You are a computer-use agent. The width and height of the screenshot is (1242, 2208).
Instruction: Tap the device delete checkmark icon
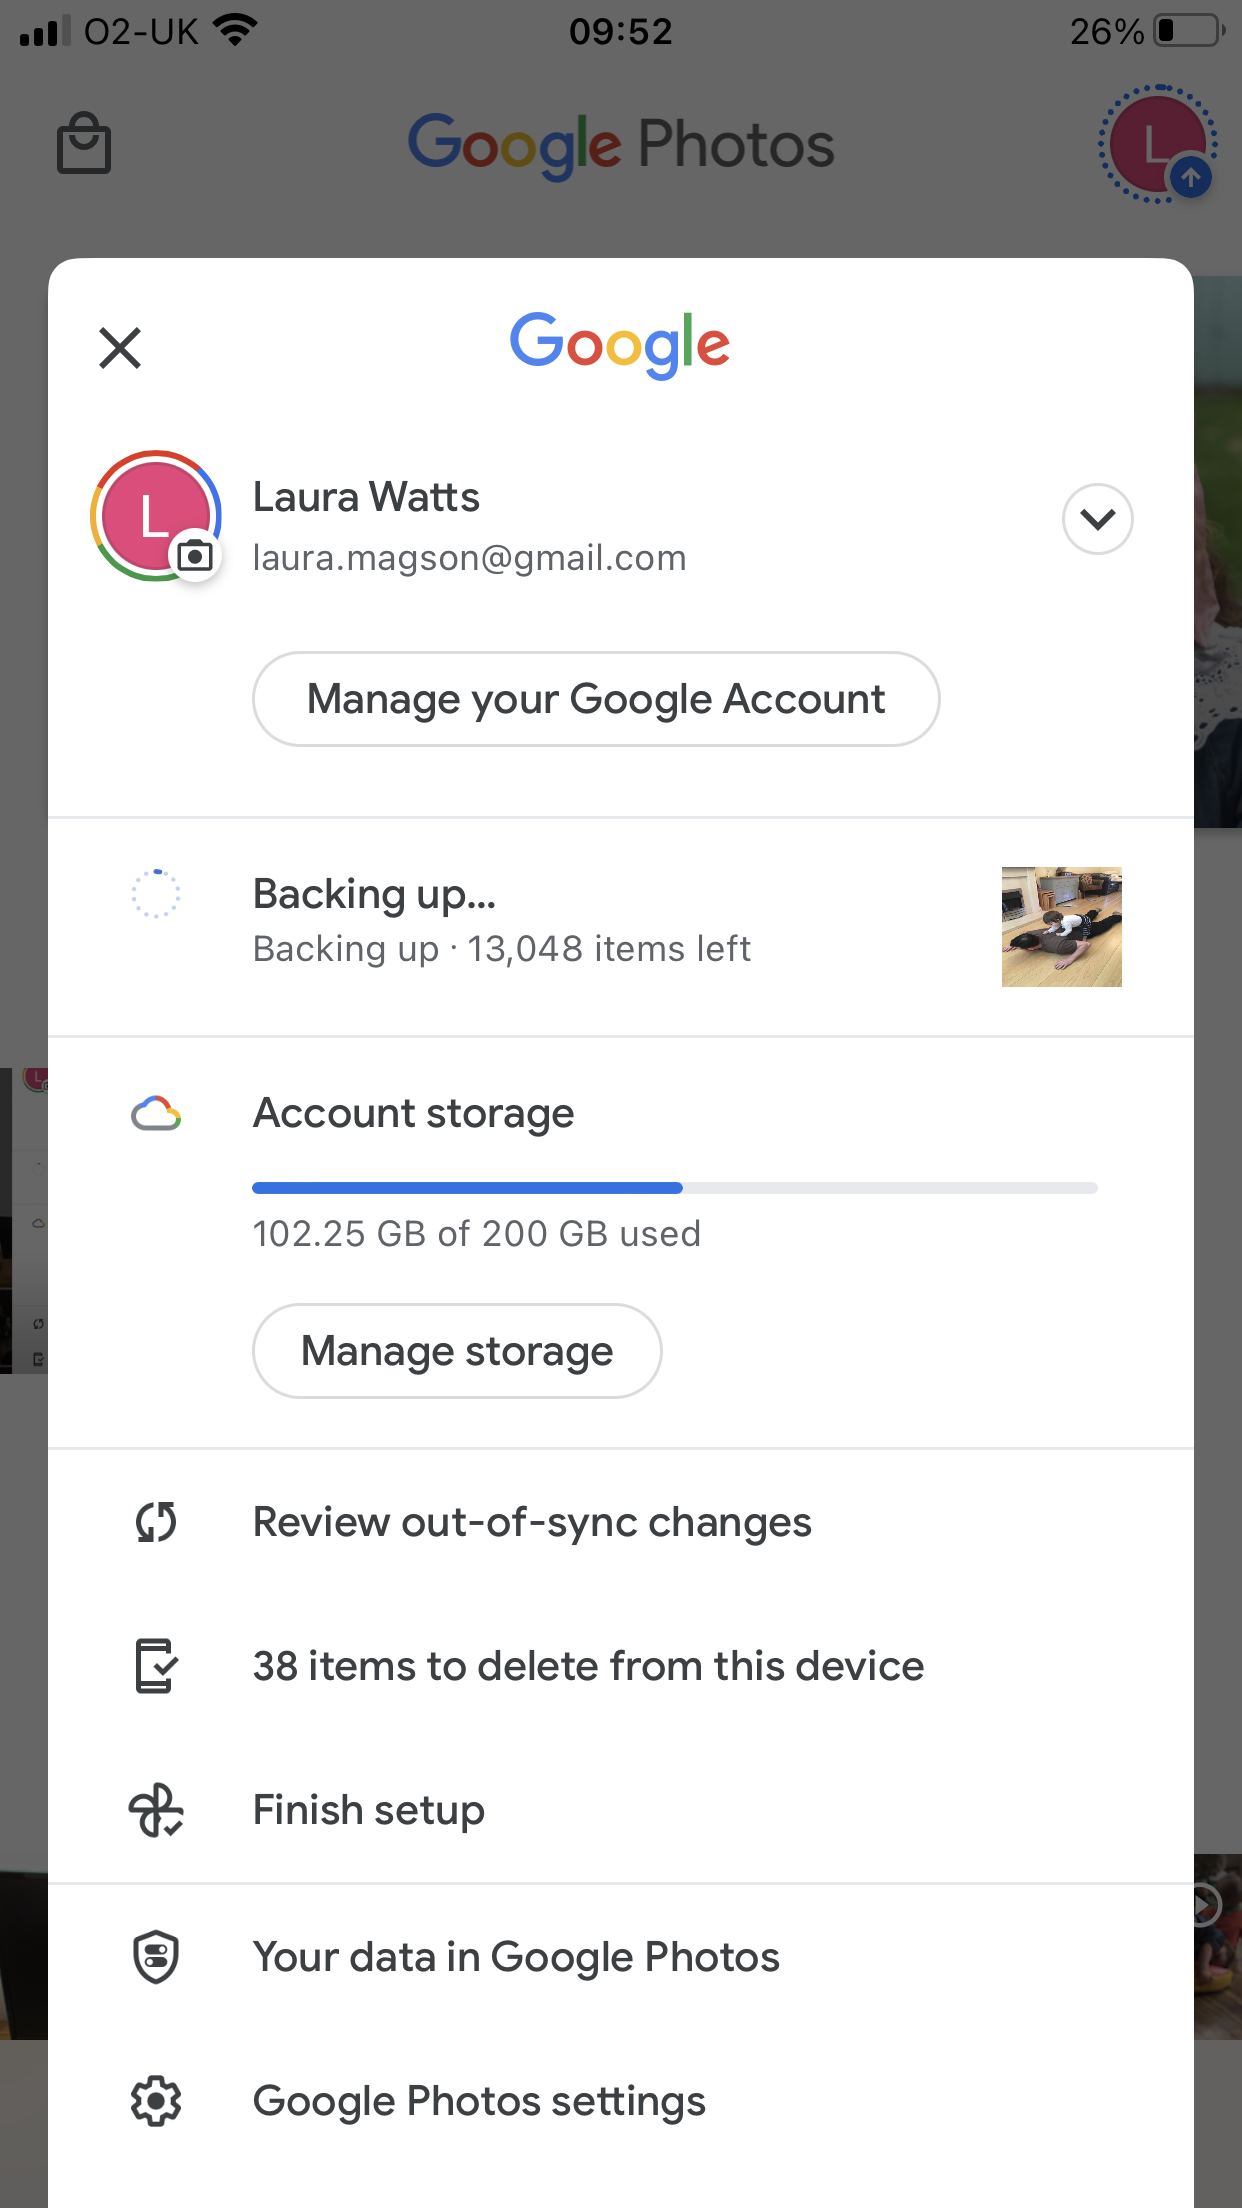click(x=156, y=1666)
